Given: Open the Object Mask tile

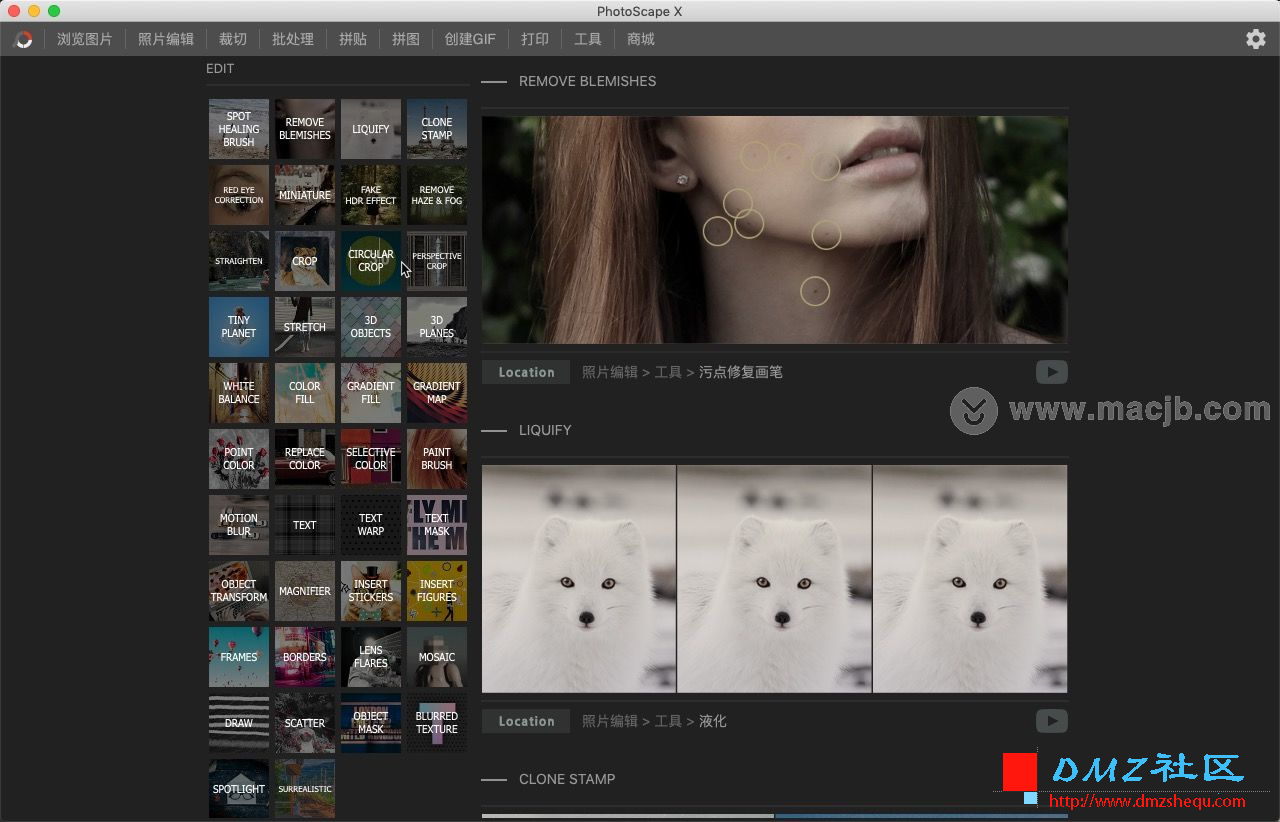Looking at the screenshot, I should point(371,723).
